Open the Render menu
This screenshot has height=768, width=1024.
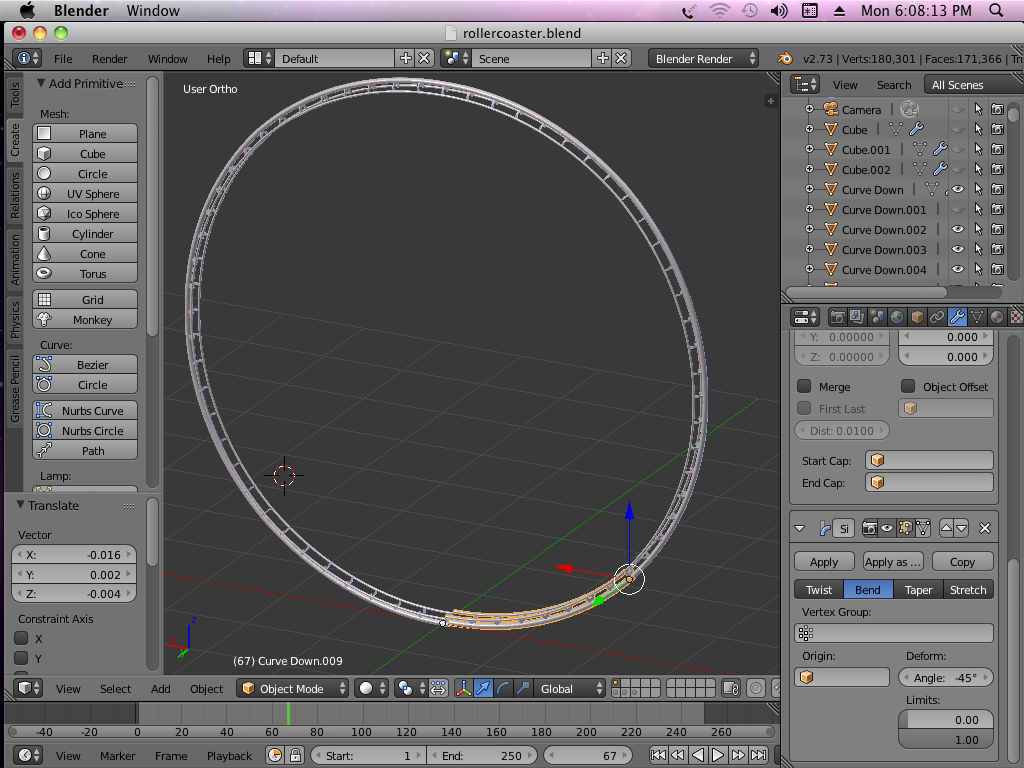[109, 59]
